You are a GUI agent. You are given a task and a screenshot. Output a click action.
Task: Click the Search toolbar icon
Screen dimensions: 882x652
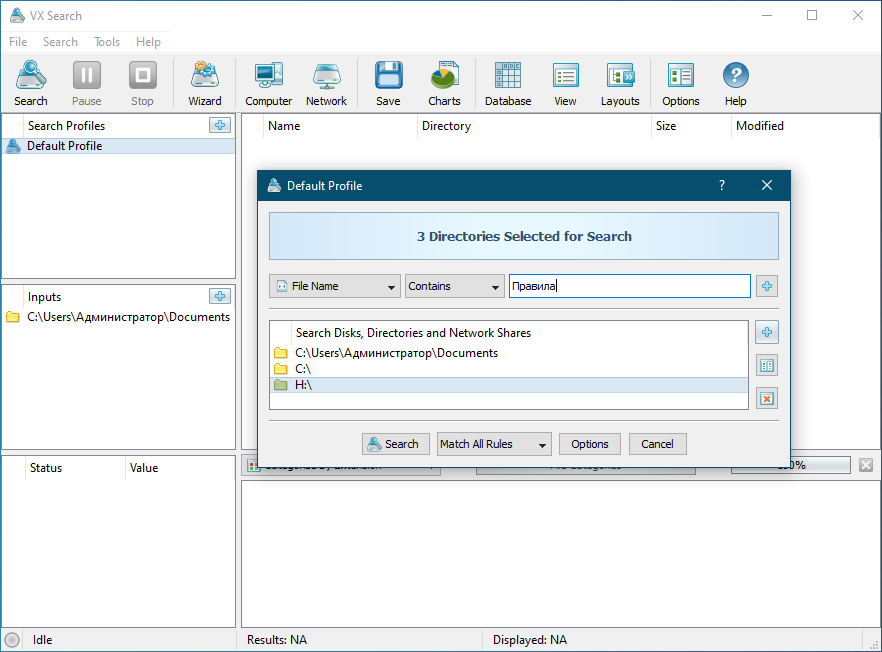[31, 83]
